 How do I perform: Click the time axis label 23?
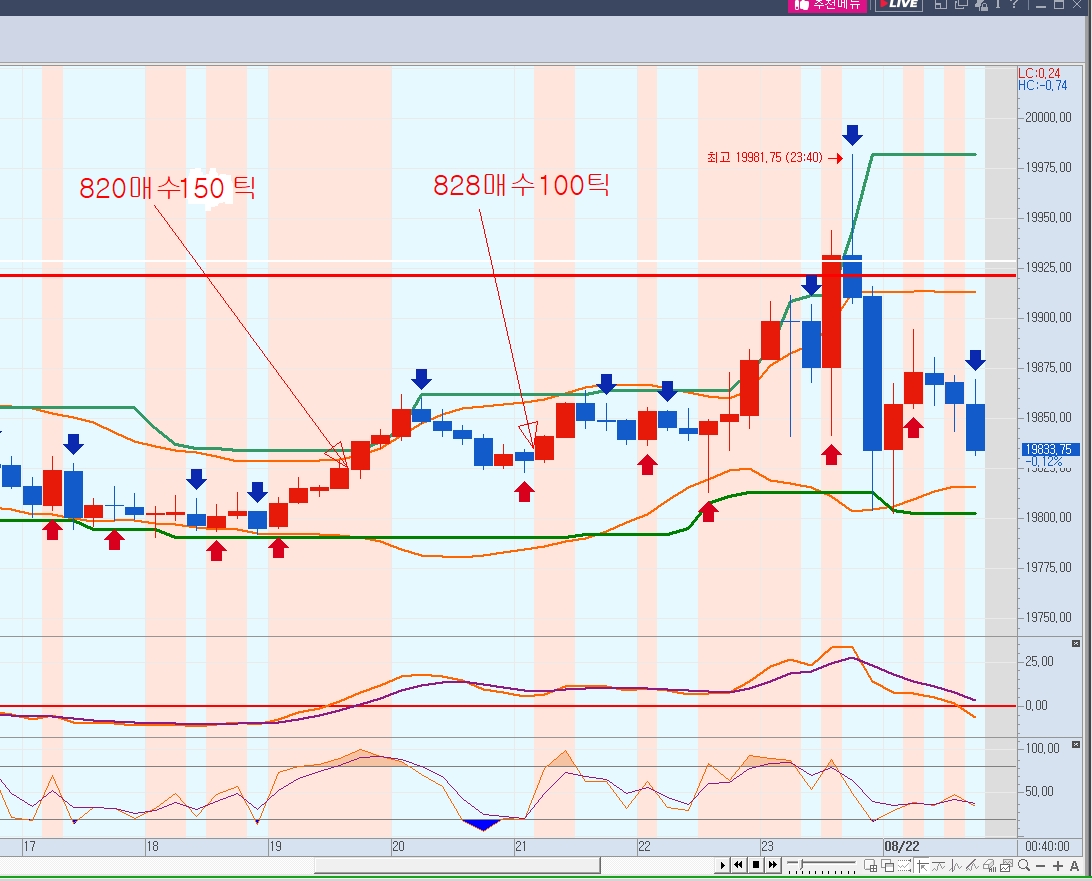(x=767, y=846)
